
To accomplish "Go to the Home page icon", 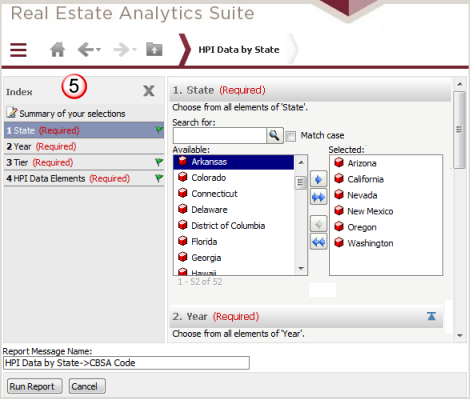I will click(57, 50).
